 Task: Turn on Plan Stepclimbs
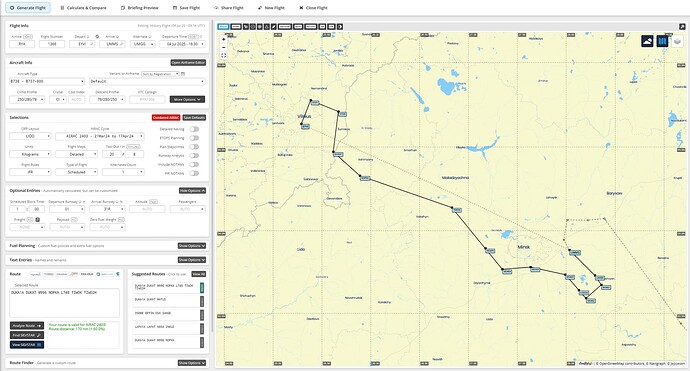[194, 147]
